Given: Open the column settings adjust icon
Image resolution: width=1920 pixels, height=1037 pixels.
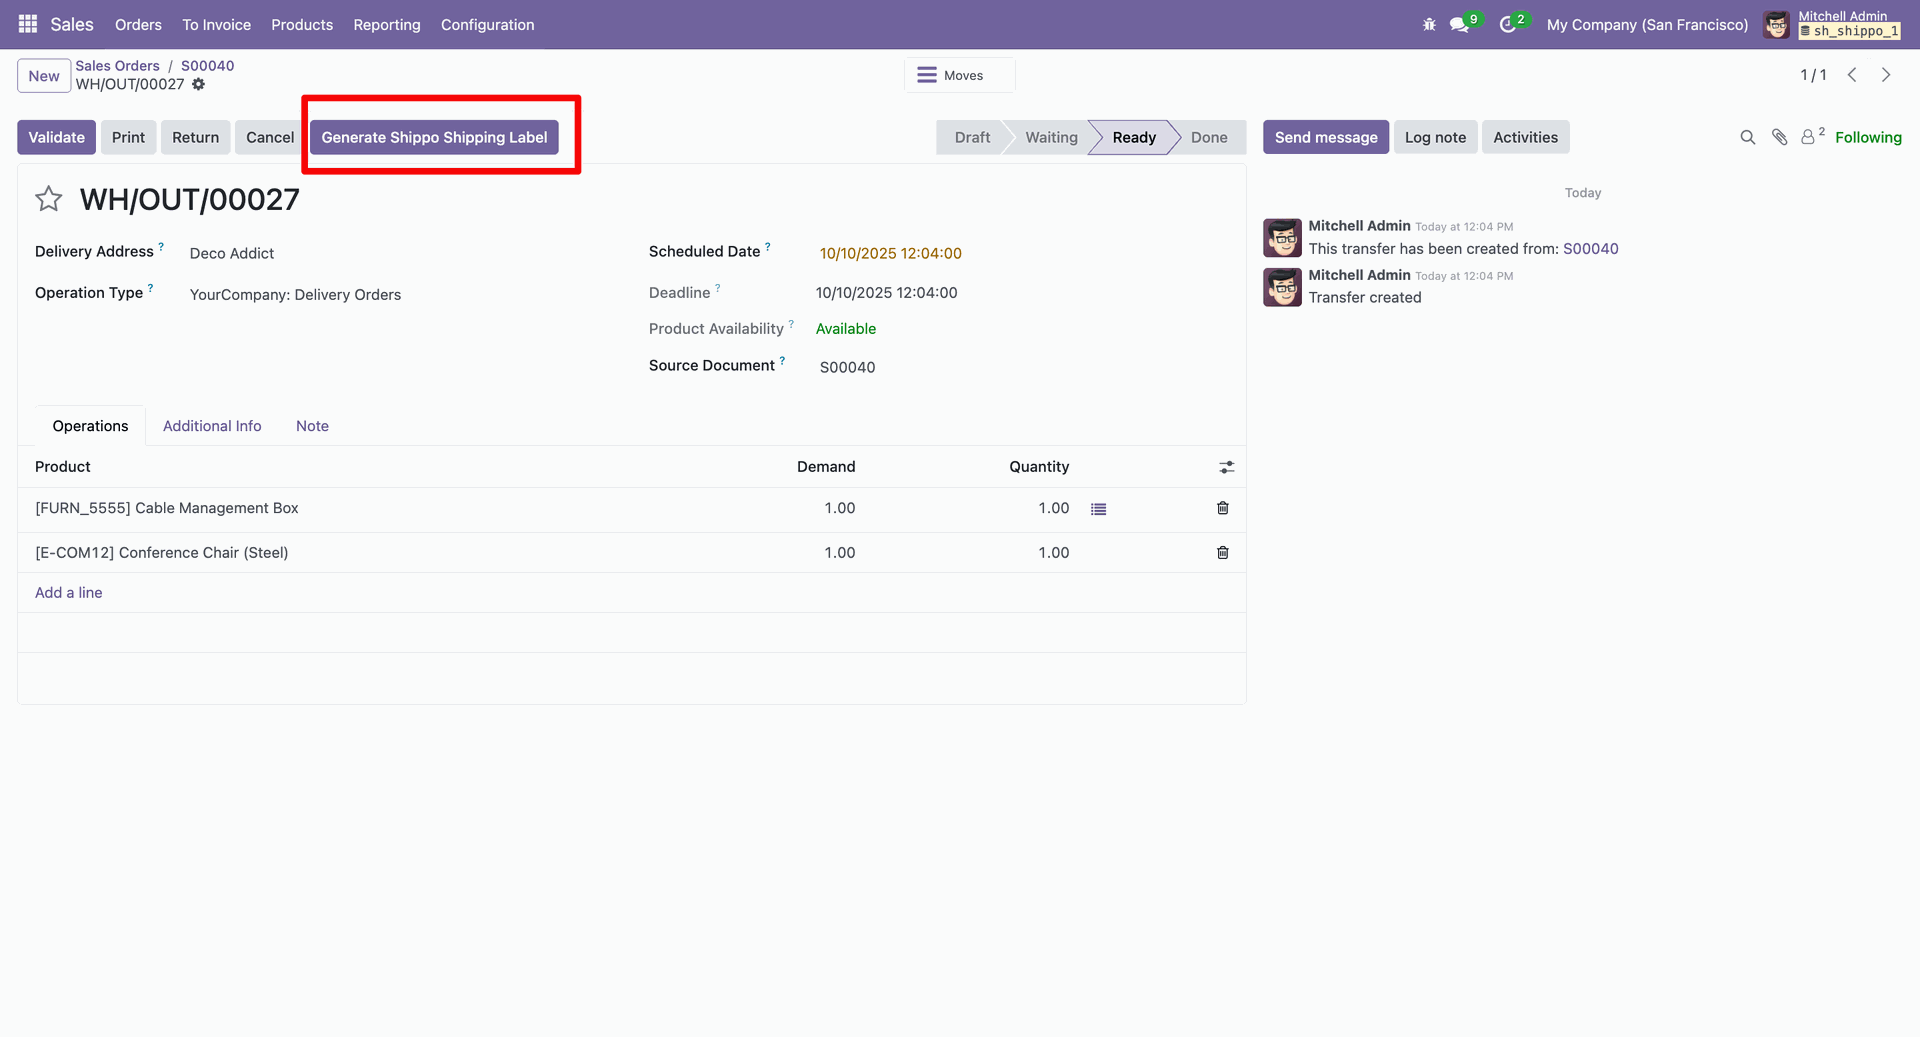Looking at the screenshot, I should click(1226, 467).
